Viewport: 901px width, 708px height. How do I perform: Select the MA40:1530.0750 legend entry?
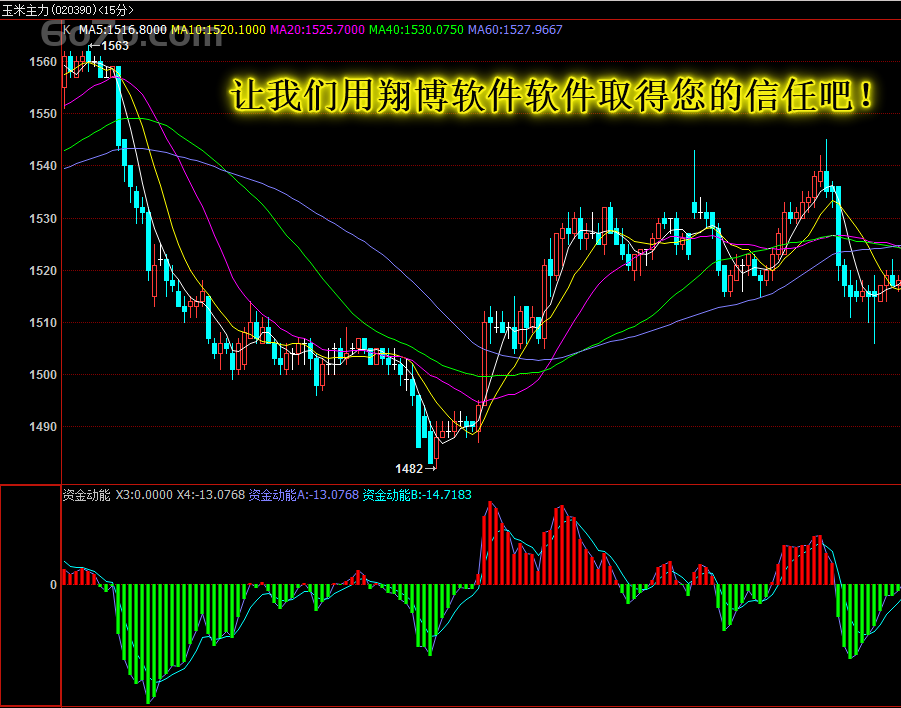[x=416, y=29]
